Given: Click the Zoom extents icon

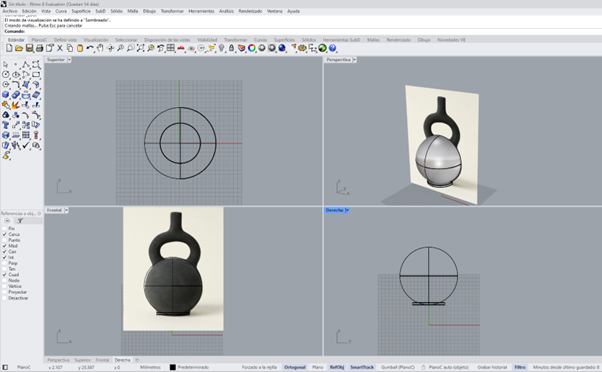Looking at the screenshot, I should [x=141, y=48].
